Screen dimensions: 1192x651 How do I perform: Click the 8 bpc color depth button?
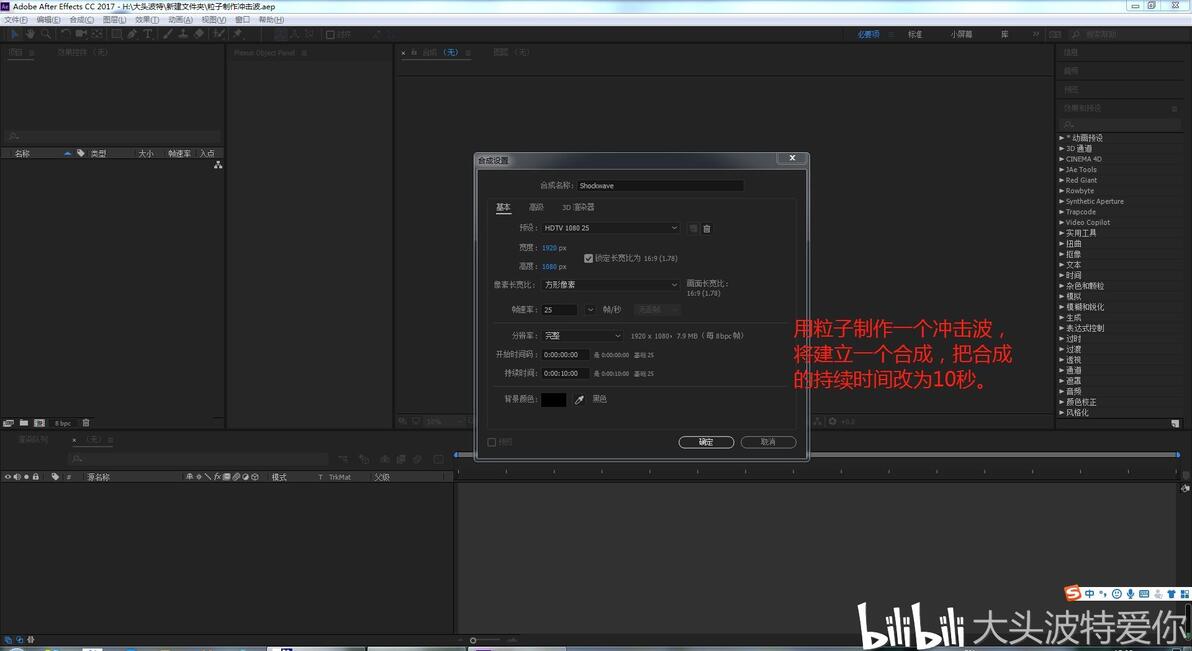point(62,423)
